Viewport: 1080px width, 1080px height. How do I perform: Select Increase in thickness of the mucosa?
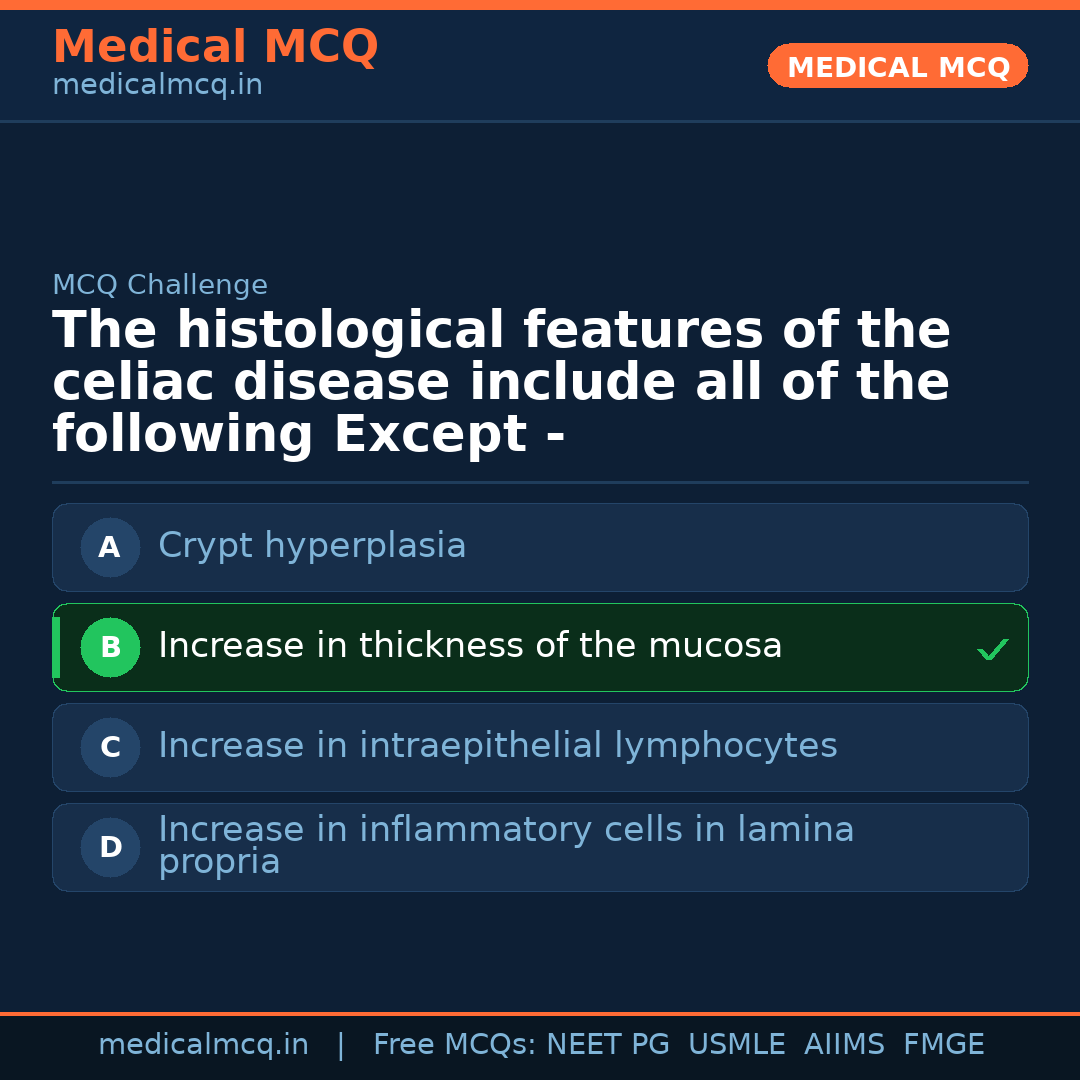tap(470, 646)
